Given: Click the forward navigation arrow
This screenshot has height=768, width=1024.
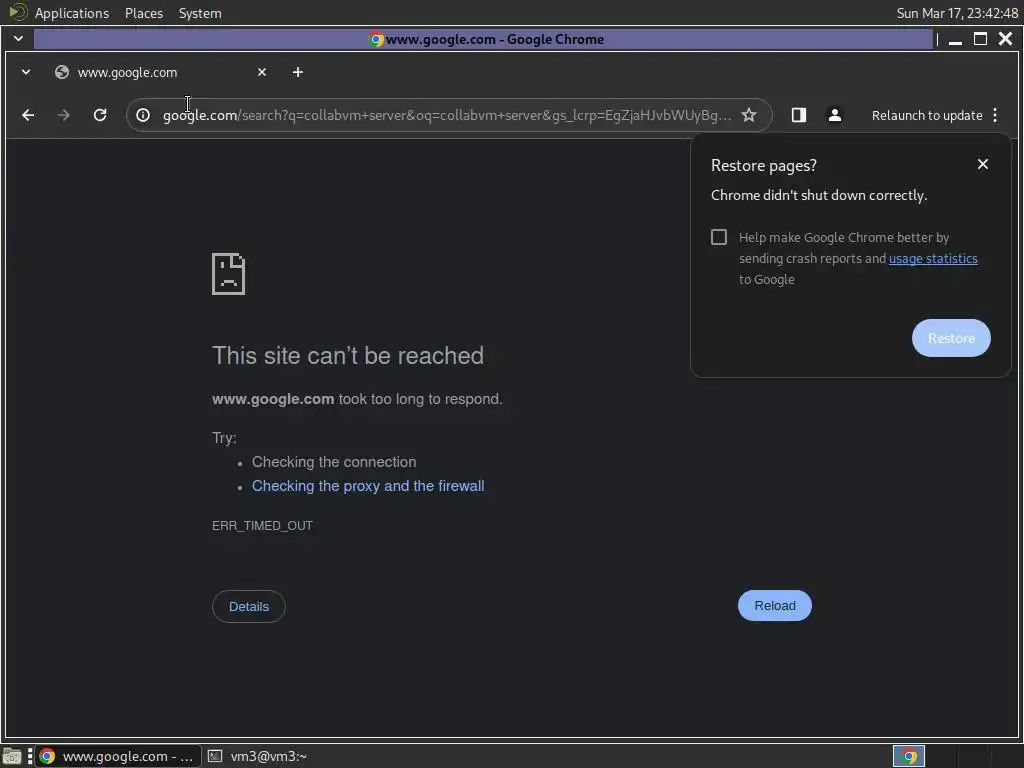Looking at the screenshot, I should 63,116.
